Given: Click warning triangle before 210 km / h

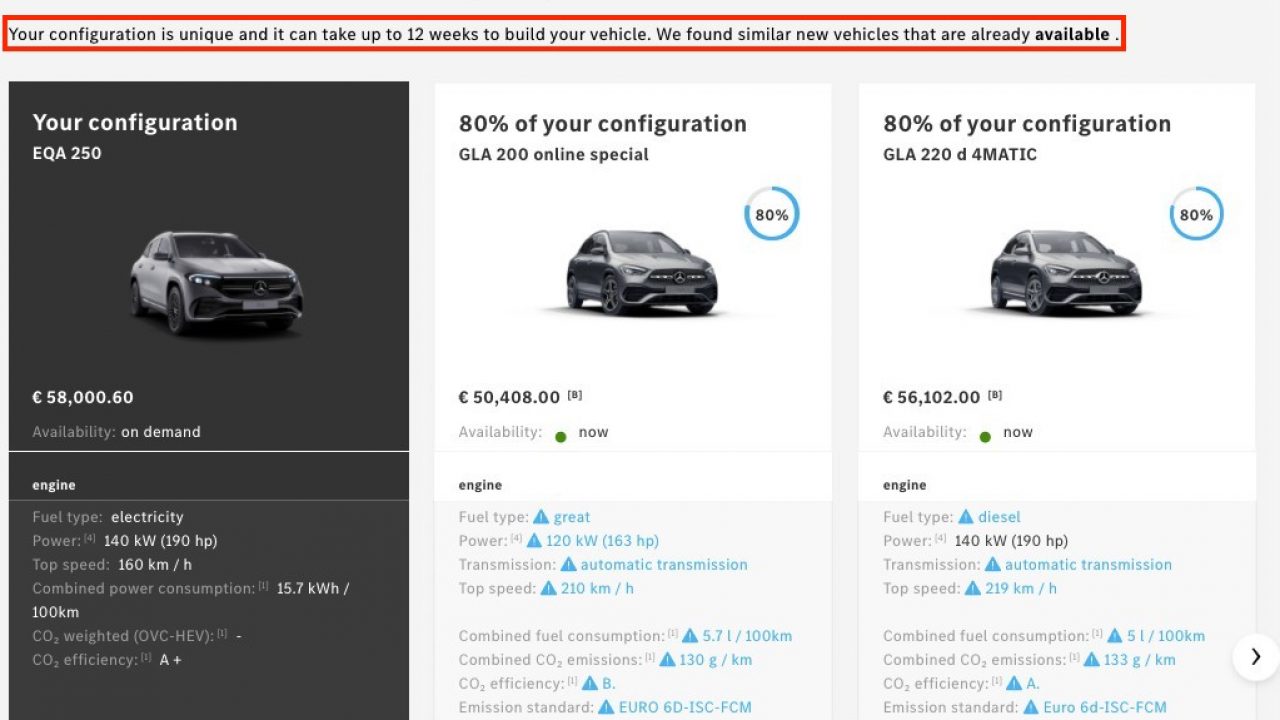Looking at the screenshot, I should 549,588.
